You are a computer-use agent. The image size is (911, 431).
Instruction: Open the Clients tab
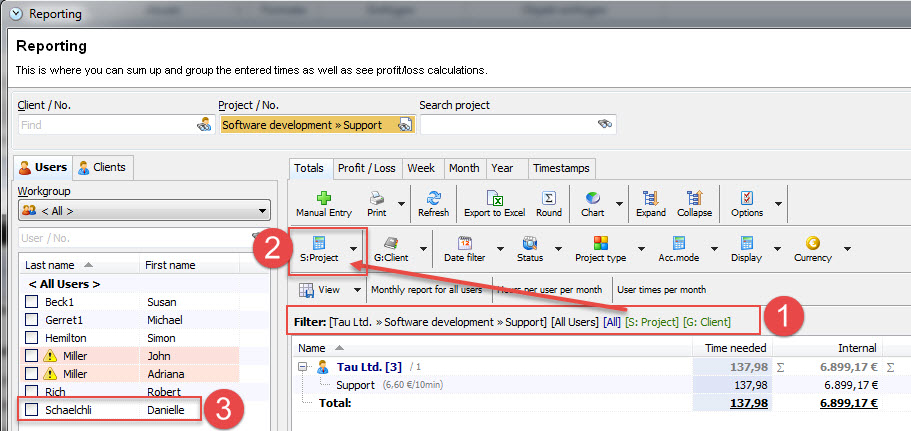pos(102,167)
